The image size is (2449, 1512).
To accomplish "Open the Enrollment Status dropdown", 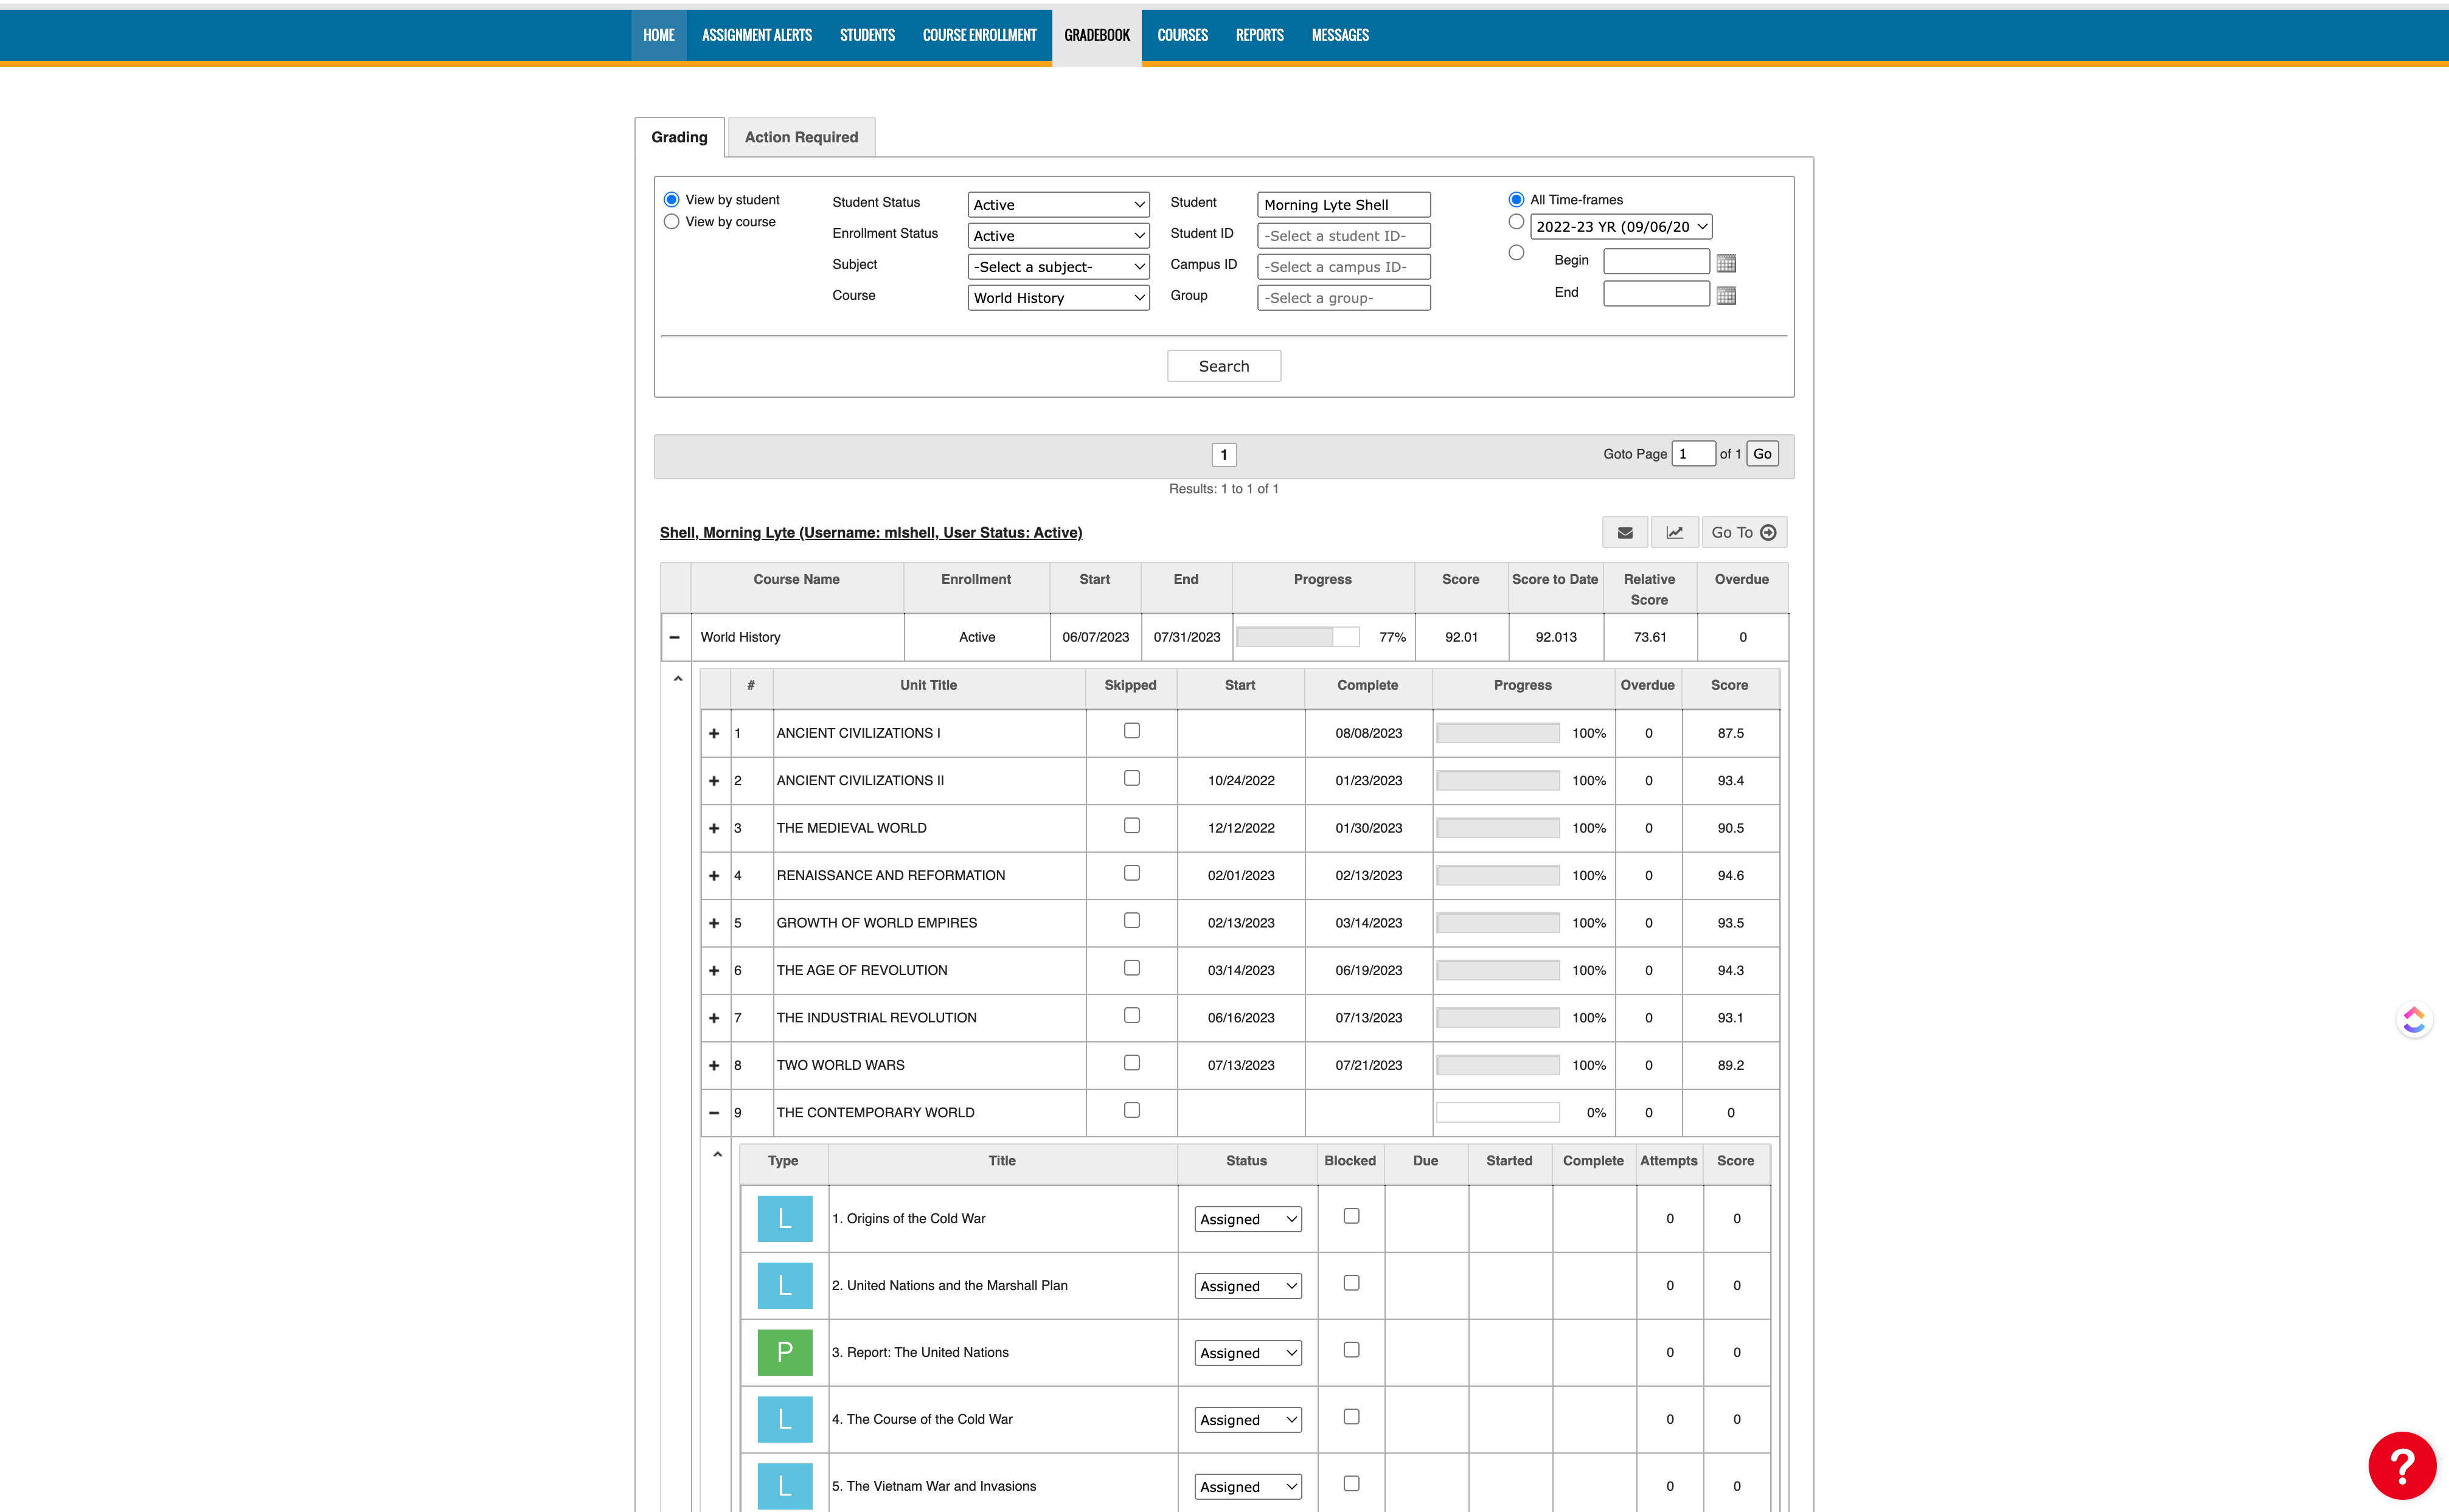I will [x=1058, y=236].
